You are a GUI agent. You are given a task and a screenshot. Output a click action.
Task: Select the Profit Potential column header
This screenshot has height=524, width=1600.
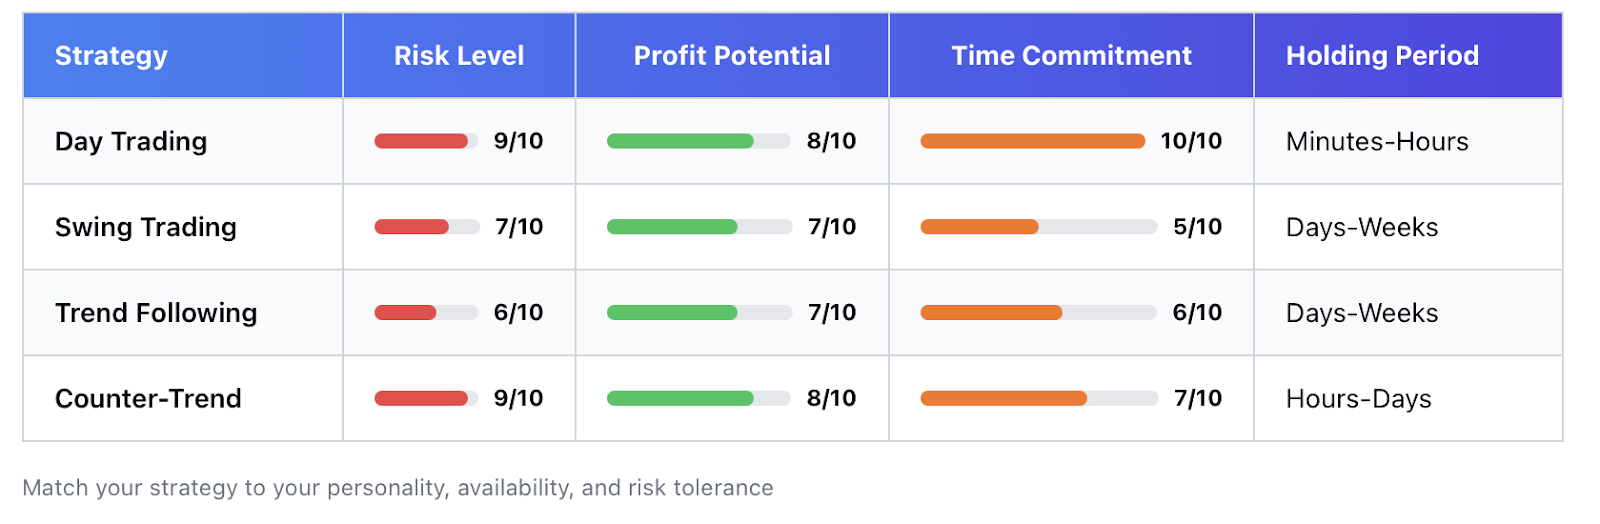point(732,56)
